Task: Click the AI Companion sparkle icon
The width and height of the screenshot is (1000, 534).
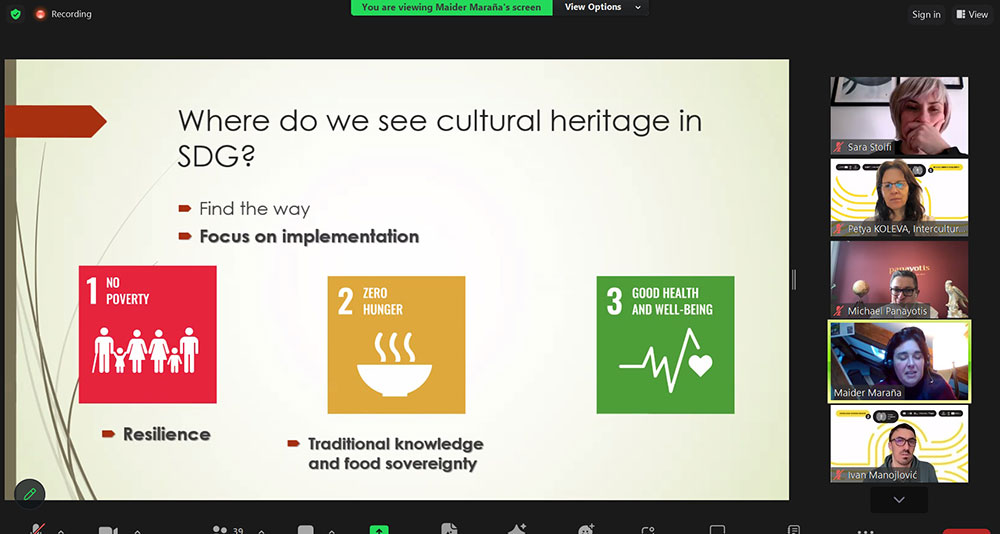Action: click(517, 529)
